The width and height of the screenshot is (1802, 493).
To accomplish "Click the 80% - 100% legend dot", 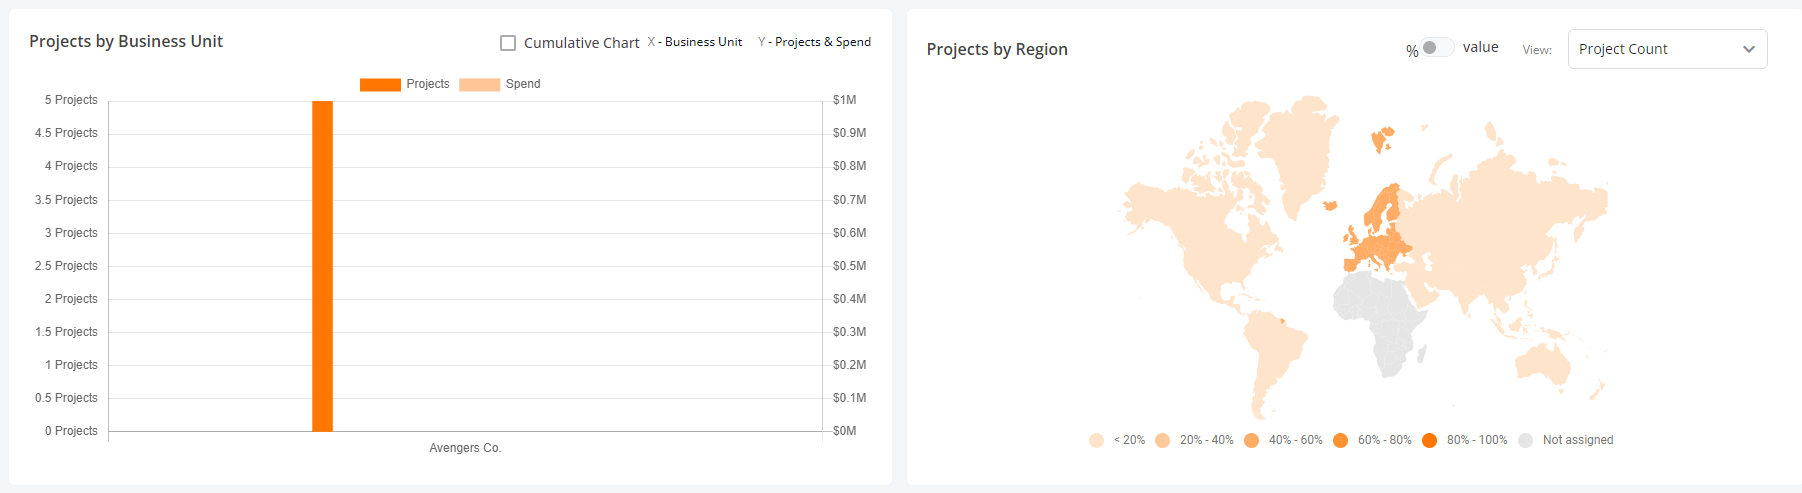I will [x=1429, y=440].
